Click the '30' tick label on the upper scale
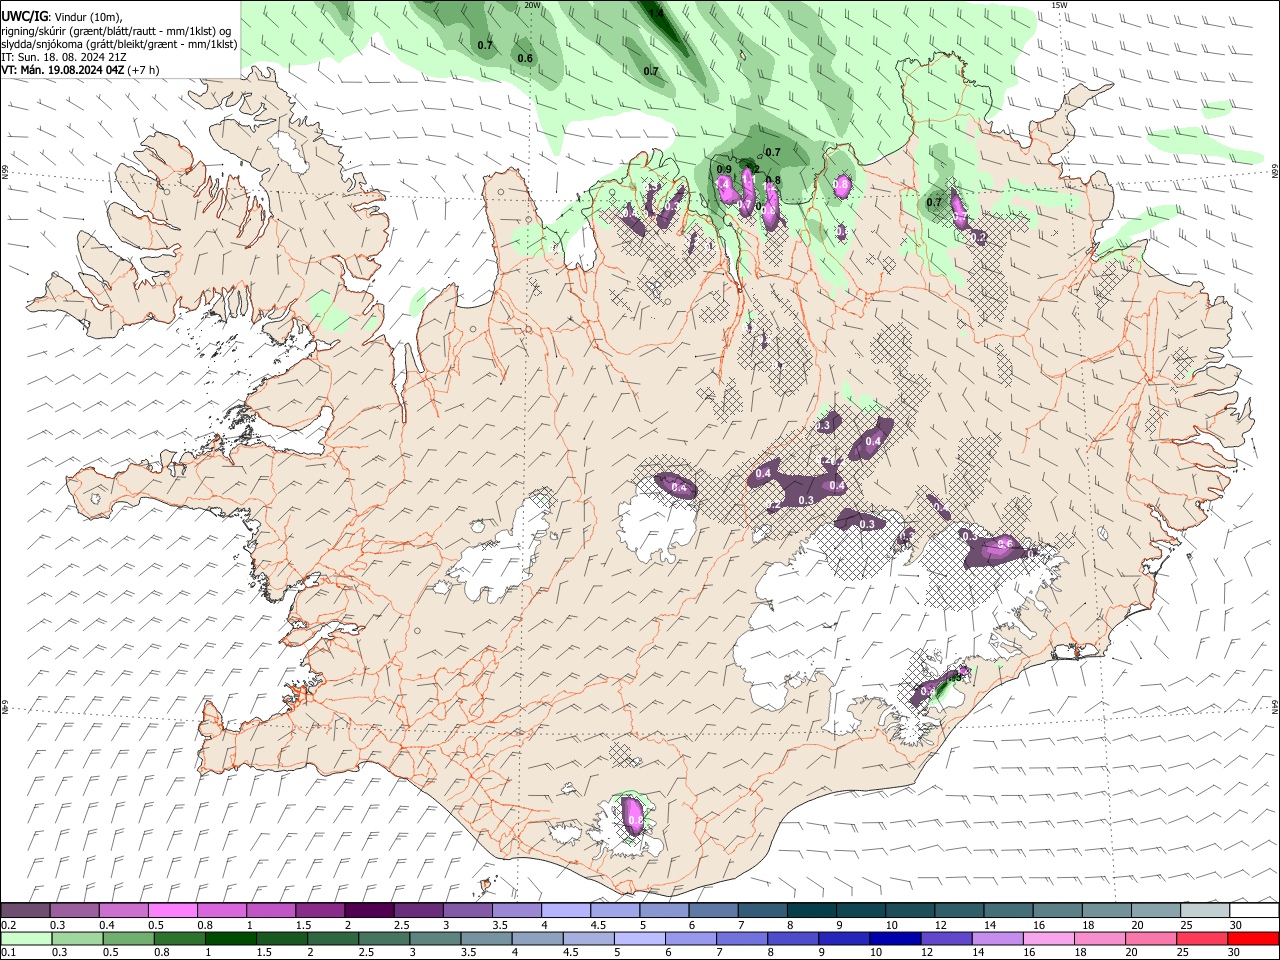This screenshot has height=960, width=1280. click(x=1235, y=925)
